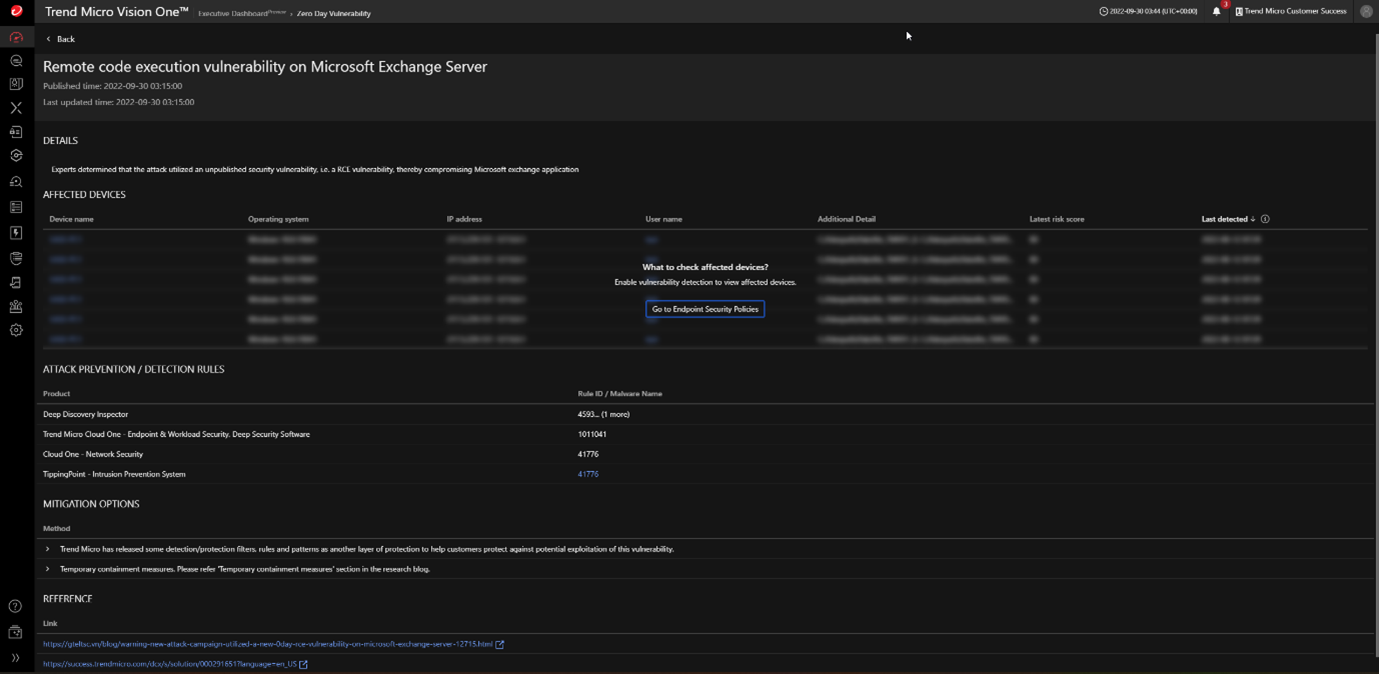Click the '4593... (1 more)' rule ID
The image size is (1379, 674).
(x=604, y=414)
